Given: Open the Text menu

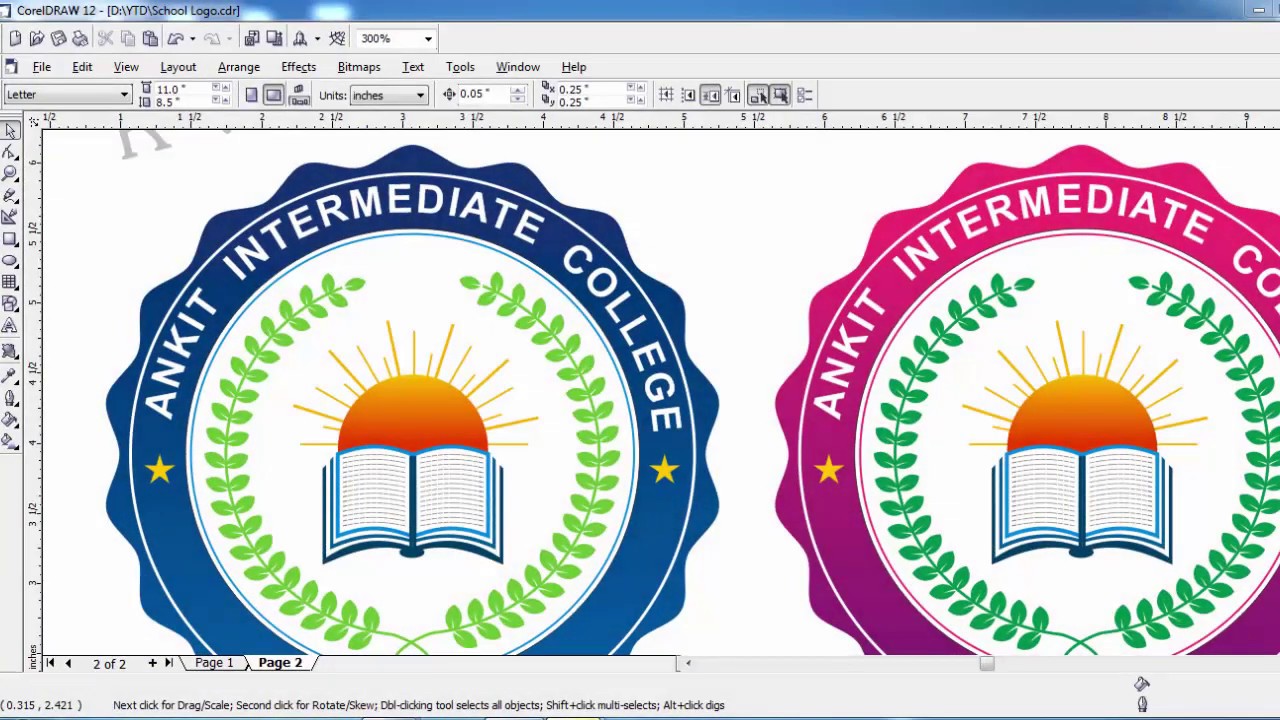Looking at the screenshot, I should click(x=413, y=67).
